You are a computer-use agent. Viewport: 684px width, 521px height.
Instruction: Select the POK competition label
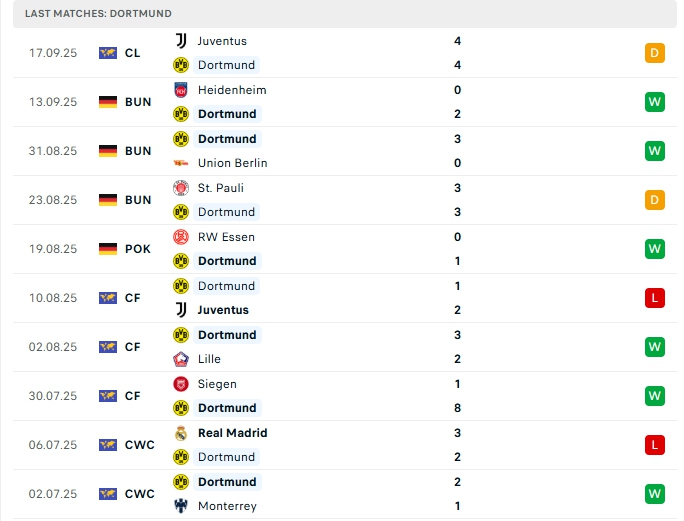pyautogui.click(x=138, y=249)
